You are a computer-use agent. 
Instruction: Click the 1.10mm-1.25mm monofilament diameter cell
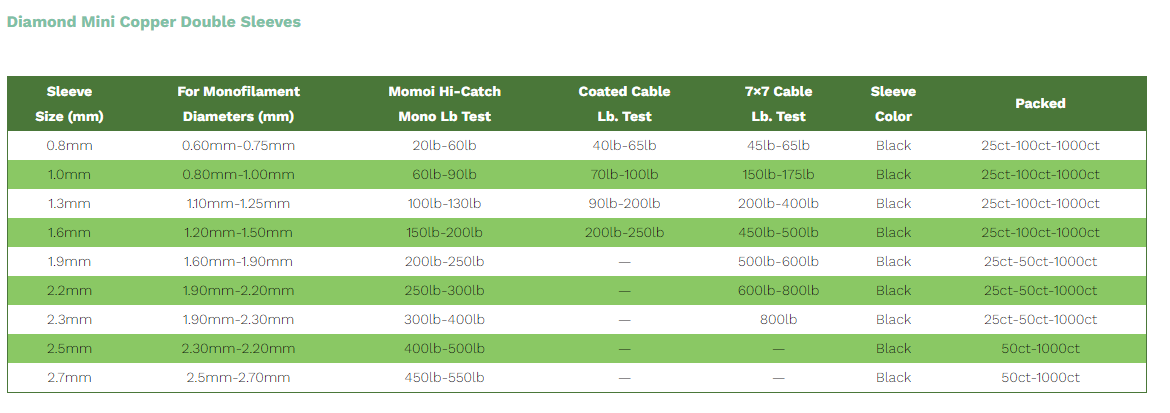(x=238, y=204)
